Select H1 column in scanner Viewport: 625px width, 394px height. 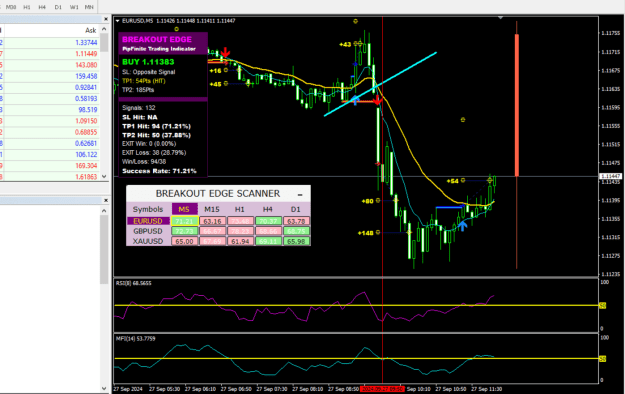tap(240, 209)
